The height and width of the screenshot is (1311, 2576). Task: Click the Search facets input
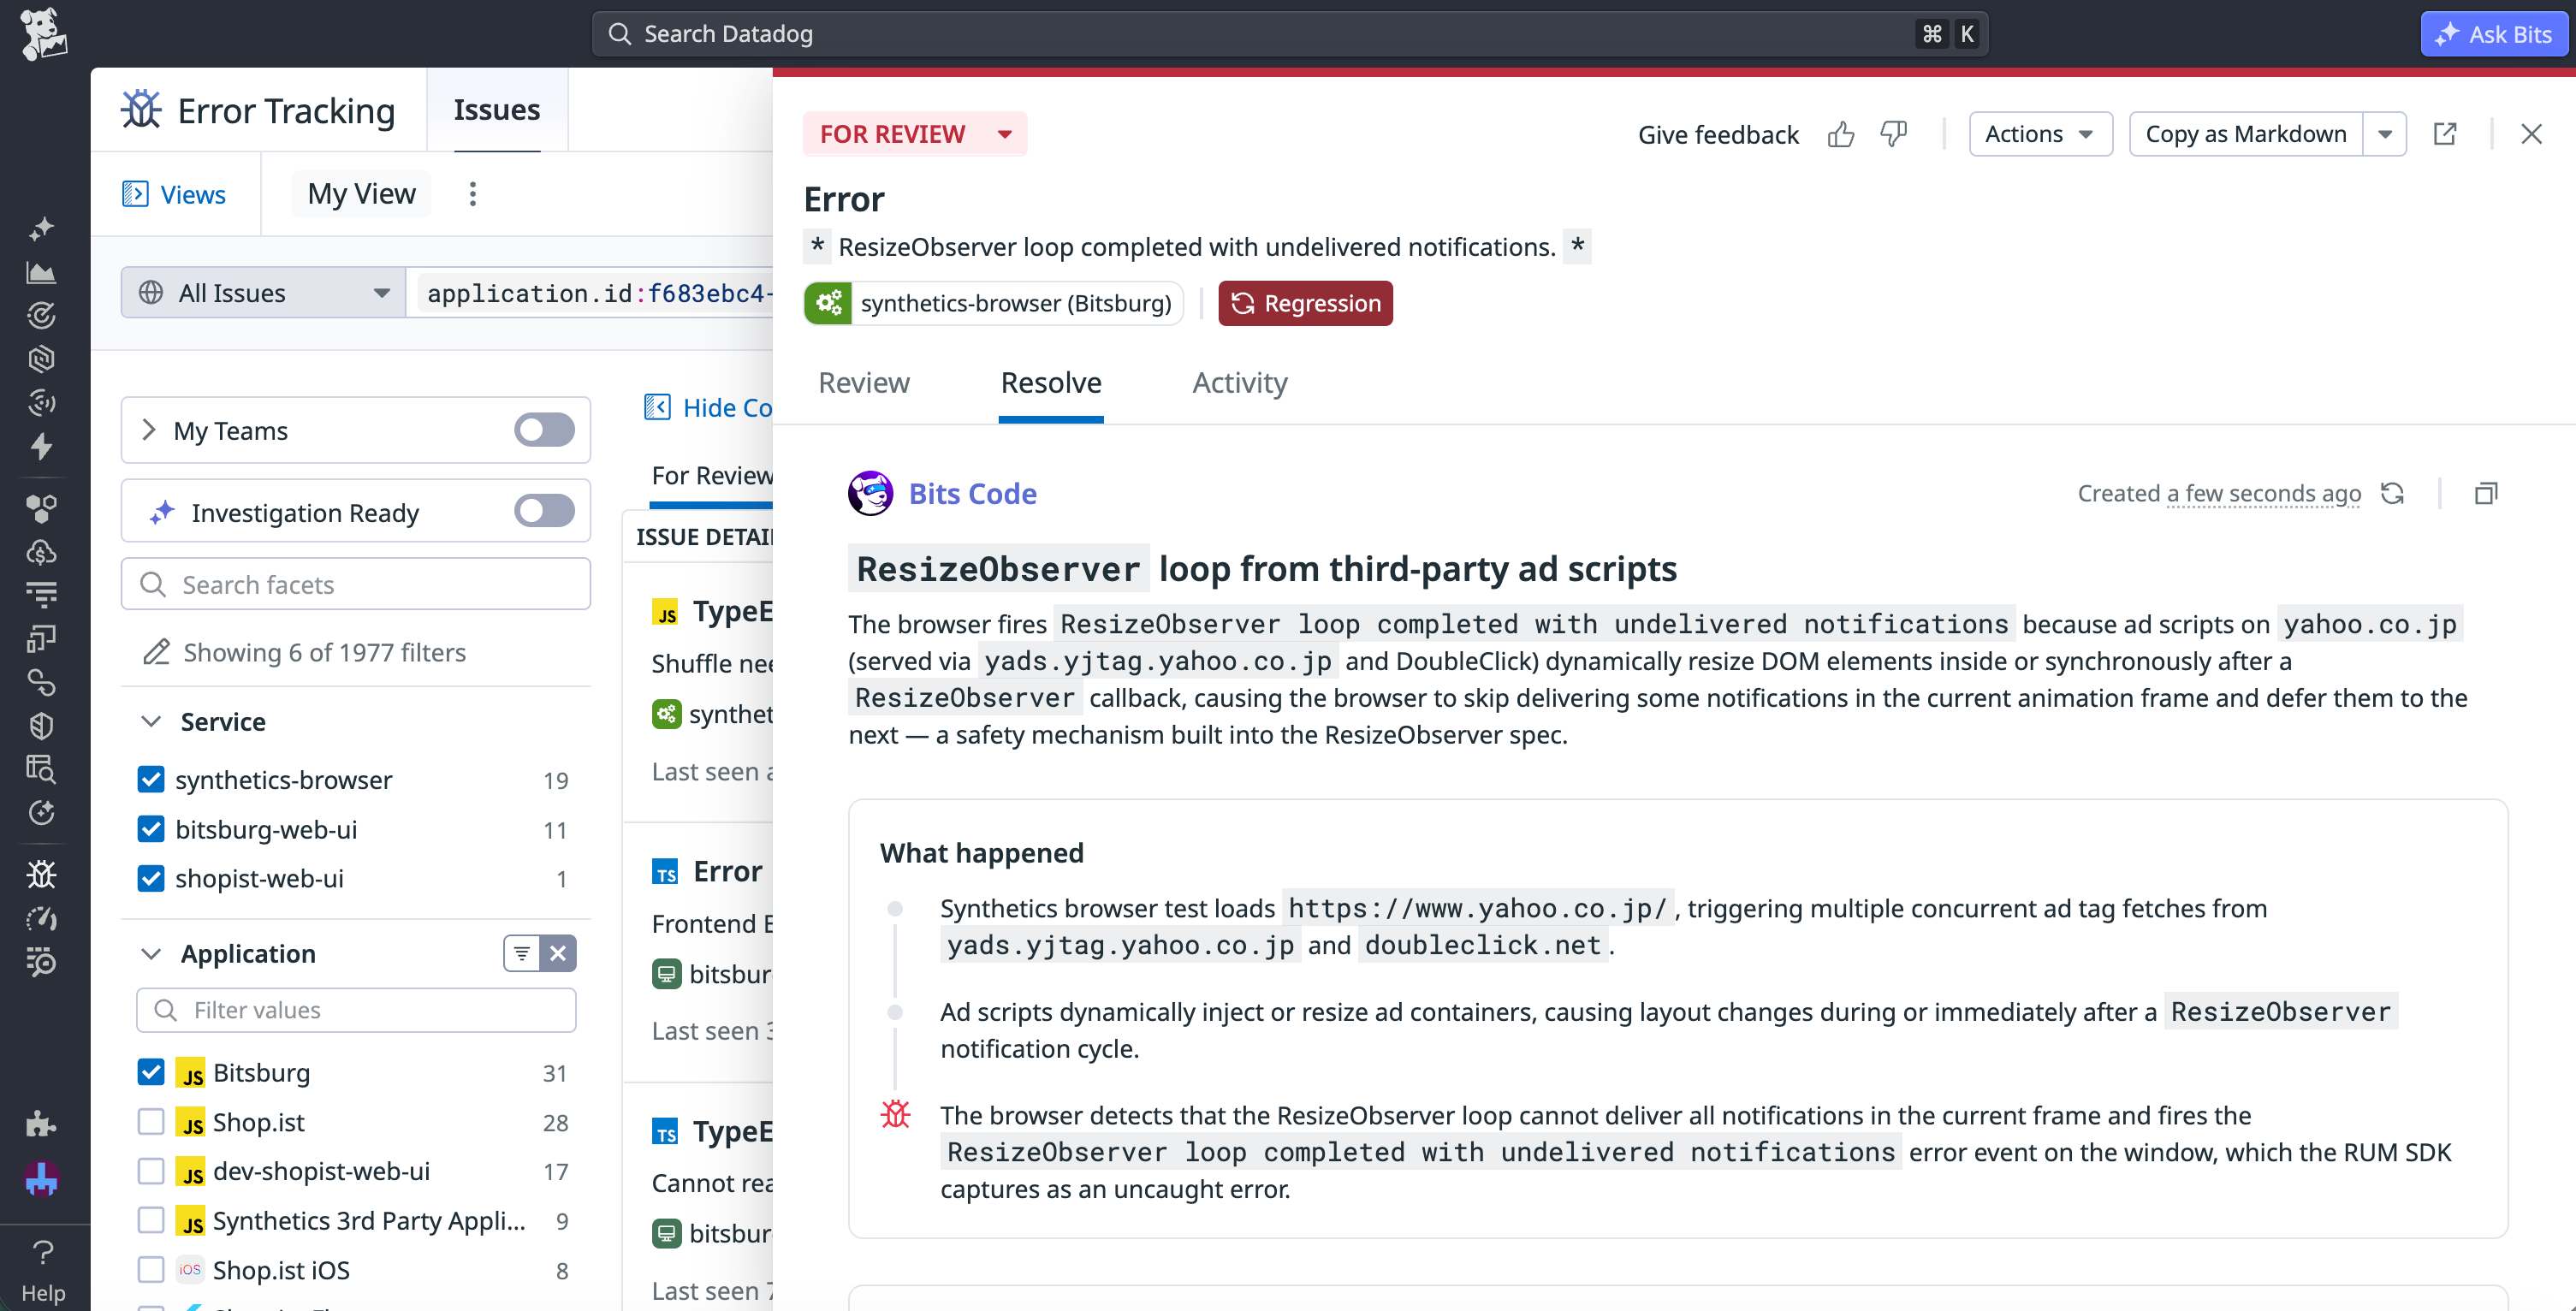pyautogui.click(x=356, y=584)
